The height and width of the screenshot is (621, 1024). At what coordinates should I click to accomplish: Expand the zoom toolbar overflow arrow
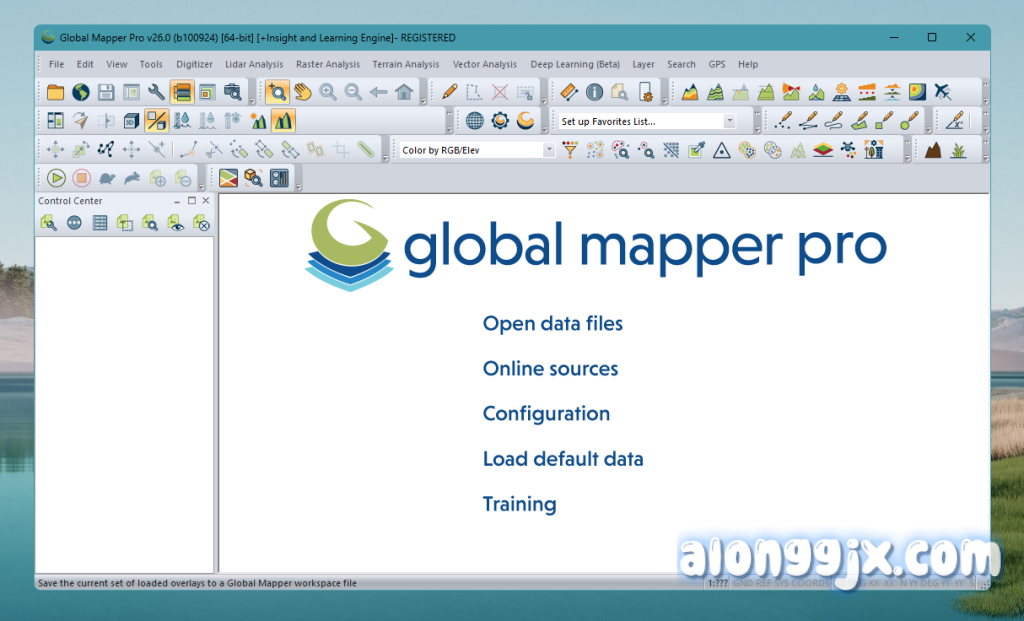pos(423,100)
